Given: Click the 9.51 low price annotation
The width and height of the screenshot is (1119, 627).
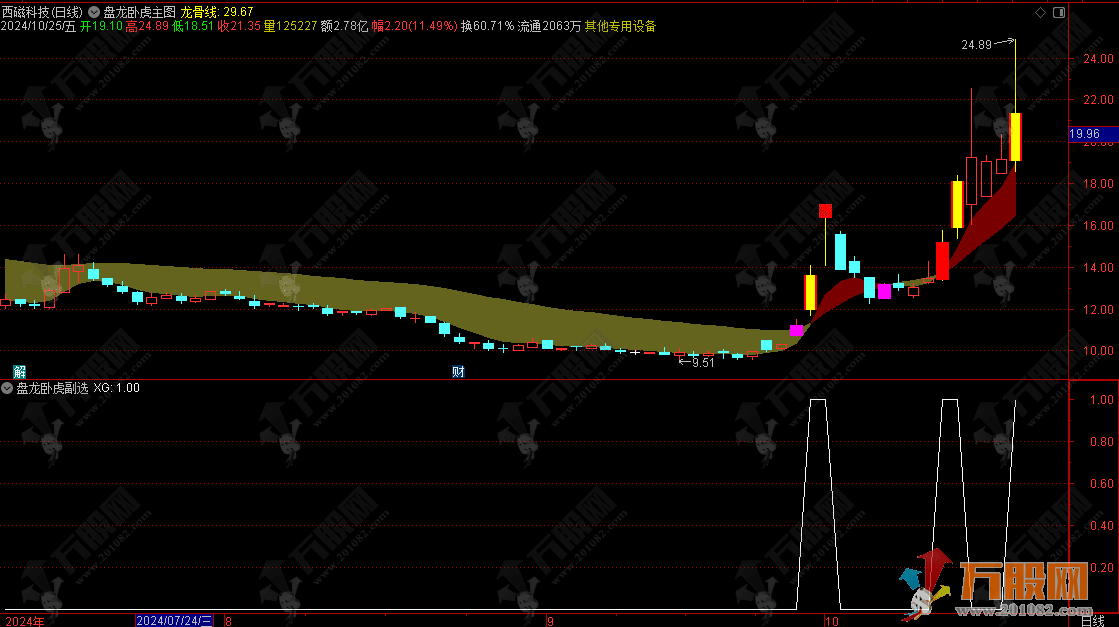Looking at the screenshot, I should [x=703, y=362].
